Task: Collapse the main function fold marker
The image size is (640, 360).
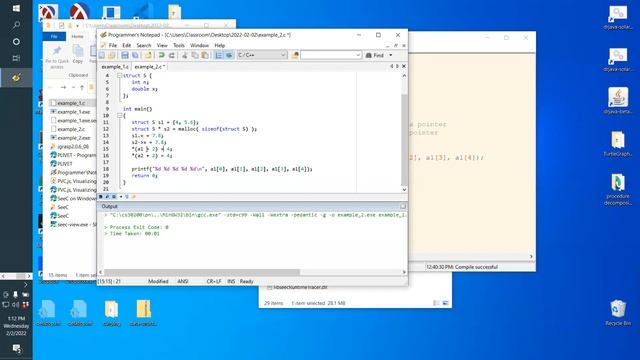Action: coord(120,116)
